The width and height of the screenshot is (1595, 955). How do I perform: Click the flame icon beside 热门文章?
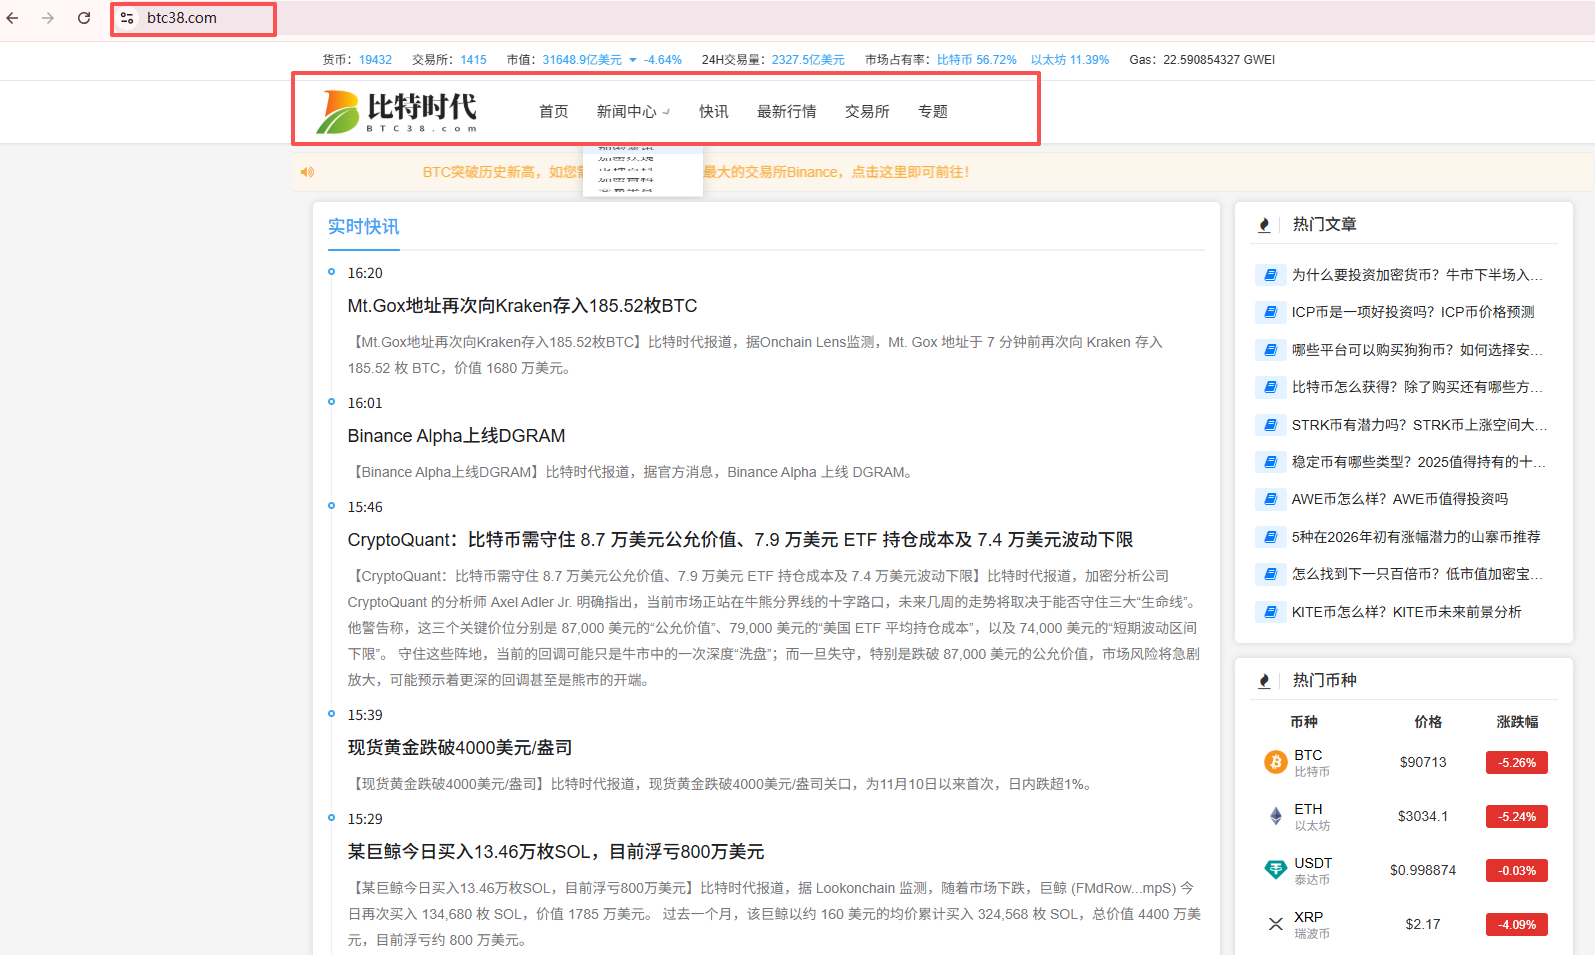point(1264,225)
